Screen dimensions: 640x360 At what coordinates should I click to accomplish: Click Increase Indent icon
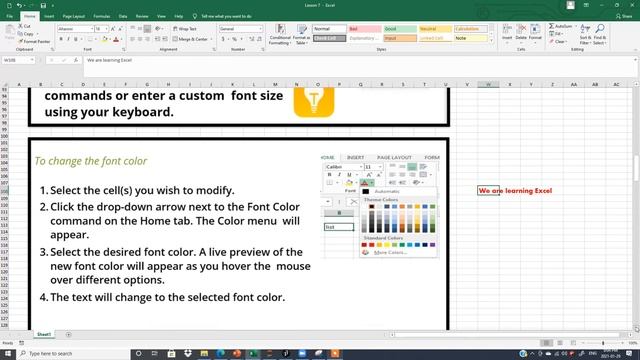pyautogui.click(x=165, y=39)
